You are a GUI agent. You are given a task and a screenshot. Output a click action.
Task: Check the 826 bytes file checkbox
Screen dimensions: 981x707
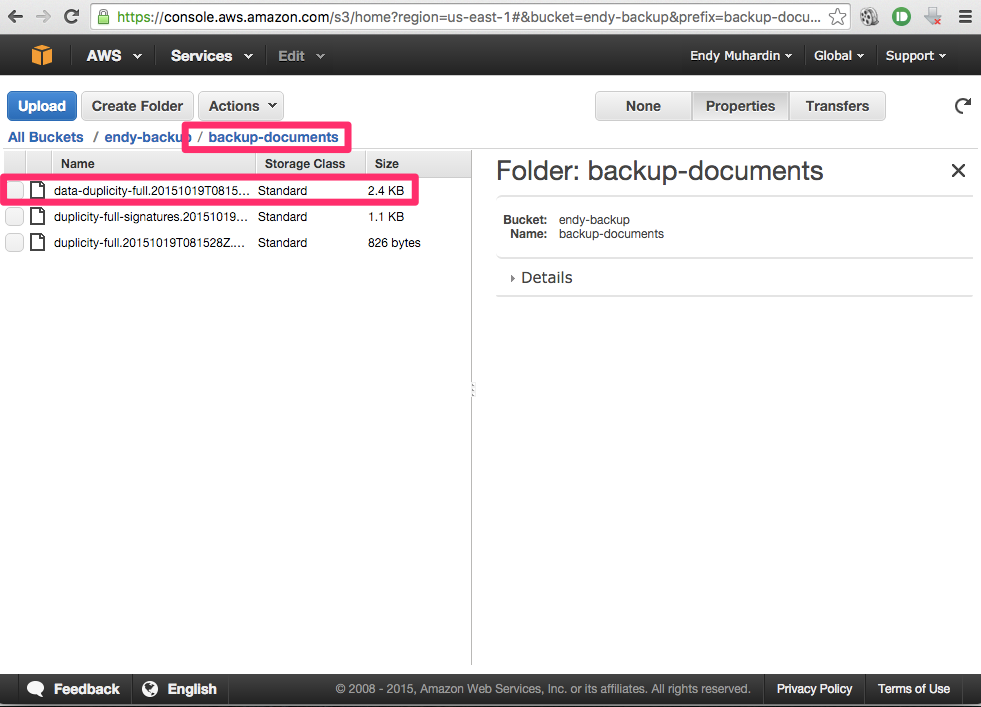[14, 243]
